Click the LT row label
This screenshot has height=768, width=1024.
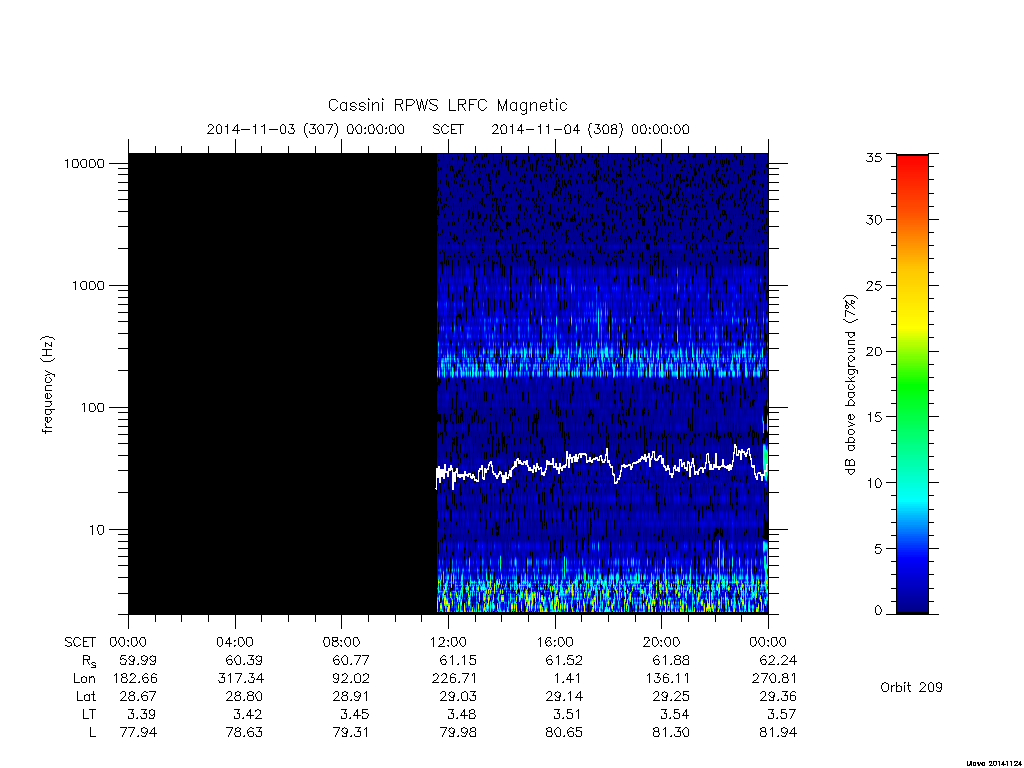click(x=89, y=714)
